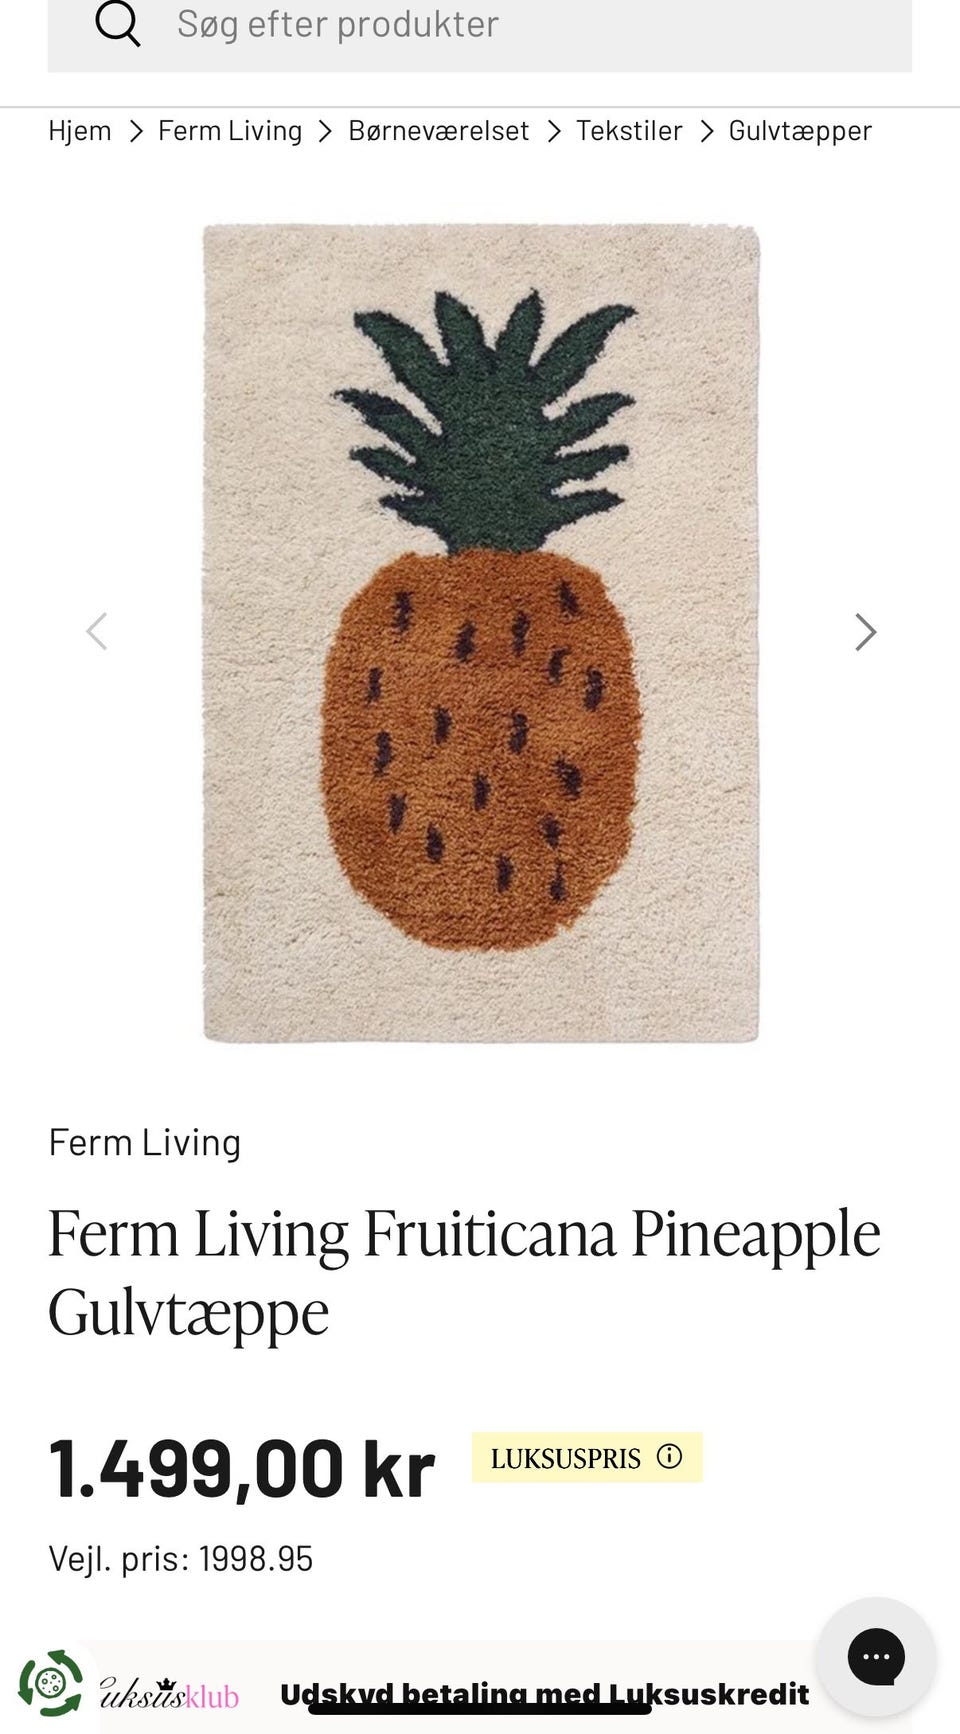The width and height of the screenshot is (960, 1734).
Task: Click 'Udskyd betaling med Luksuskredit' banner
Action: click(545, 1693)
